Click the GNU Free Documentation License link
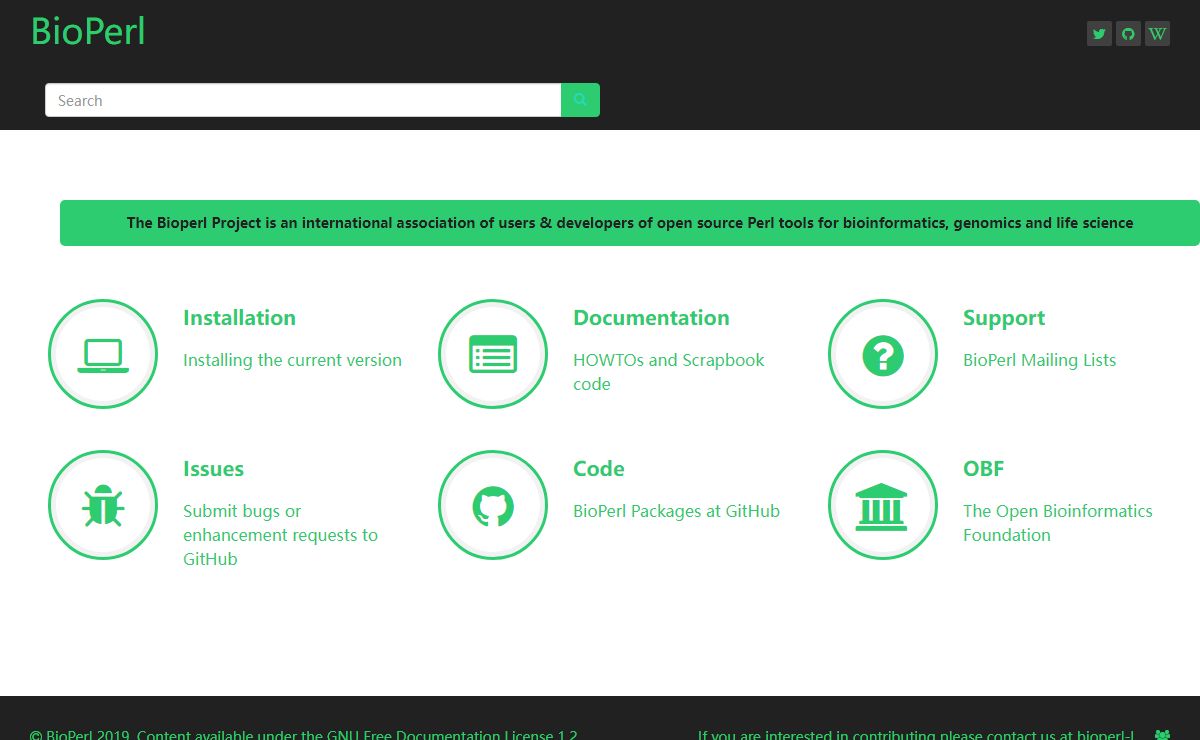 (x=452, y=734)
